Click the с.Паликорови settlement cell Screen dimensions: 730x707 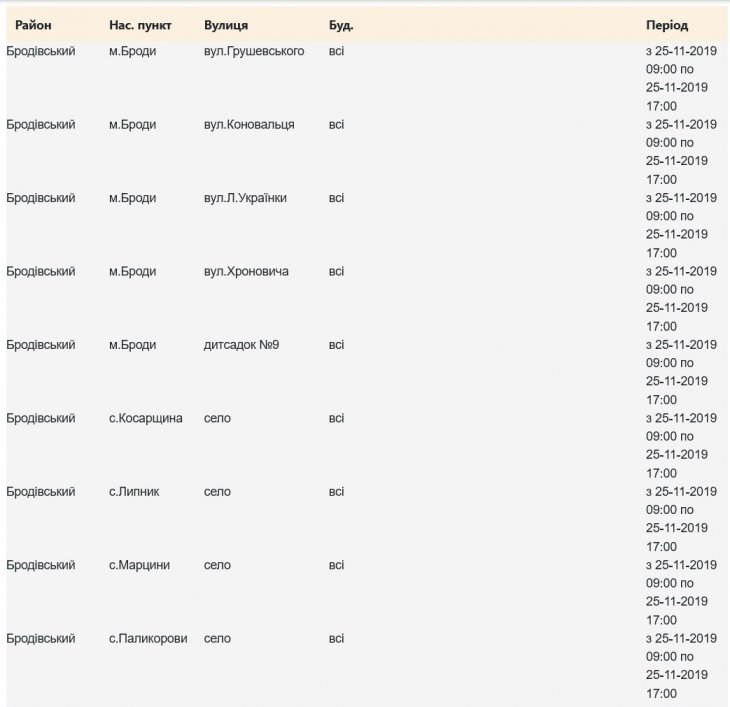(148, 638)
